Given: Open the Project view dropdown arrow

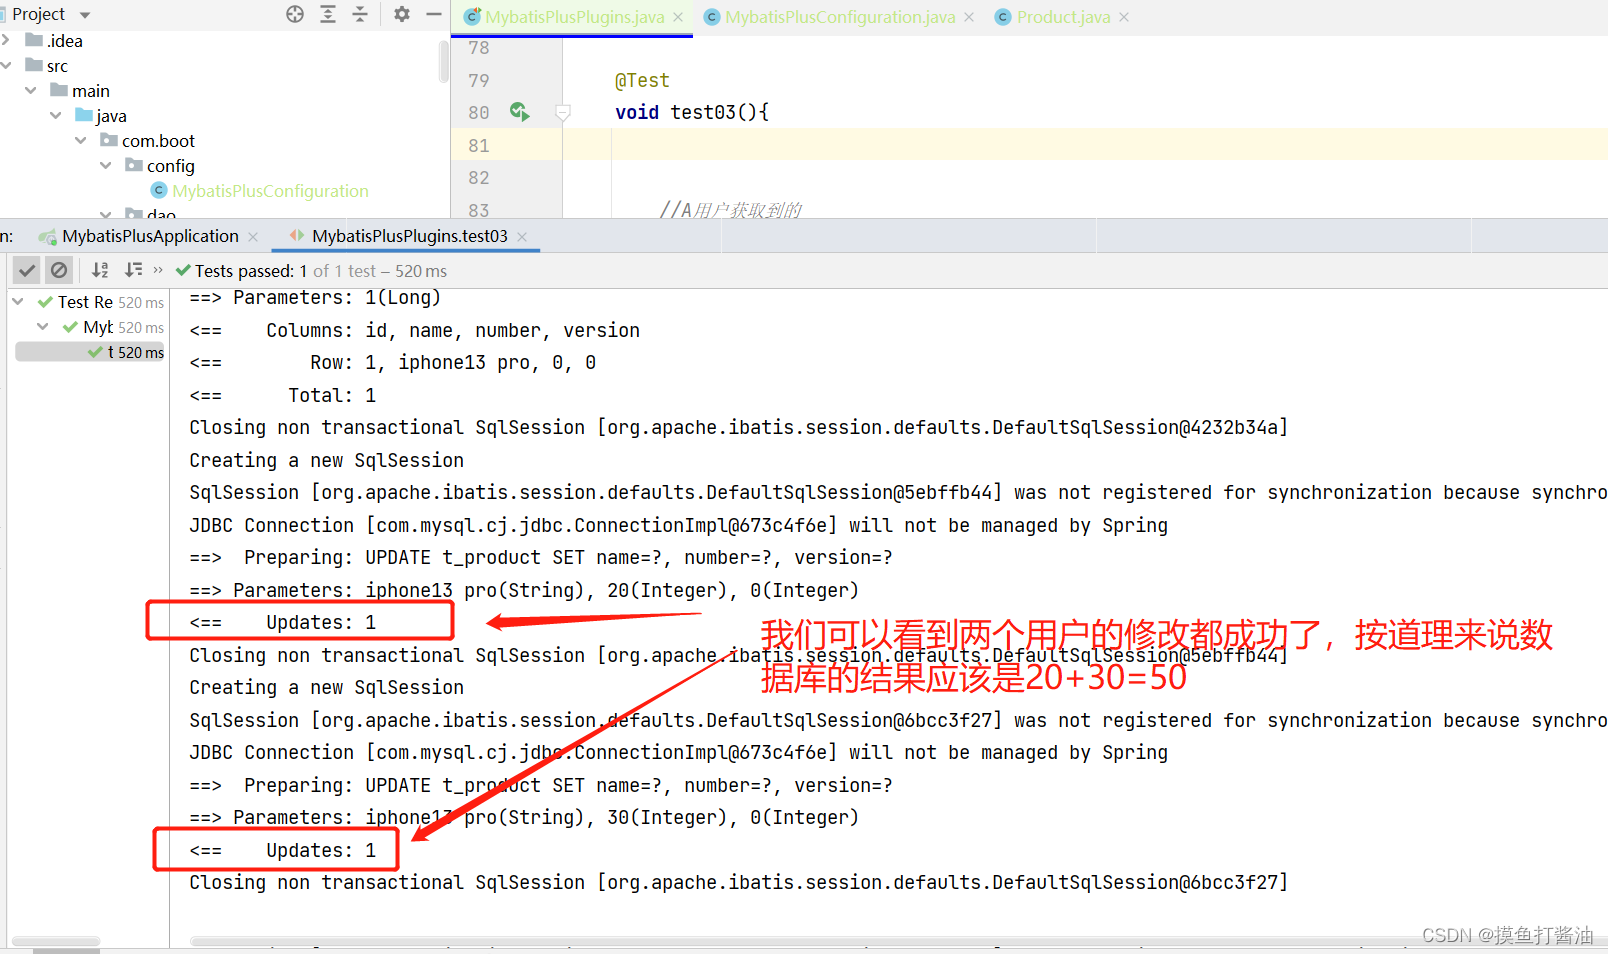Looking at the screenshot, I should coord(85,15).
